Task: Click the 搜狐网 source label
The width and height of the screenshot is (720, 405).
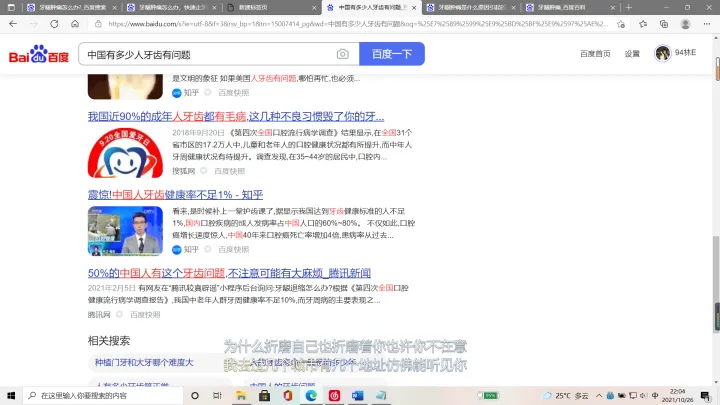Action: [184, 171]
